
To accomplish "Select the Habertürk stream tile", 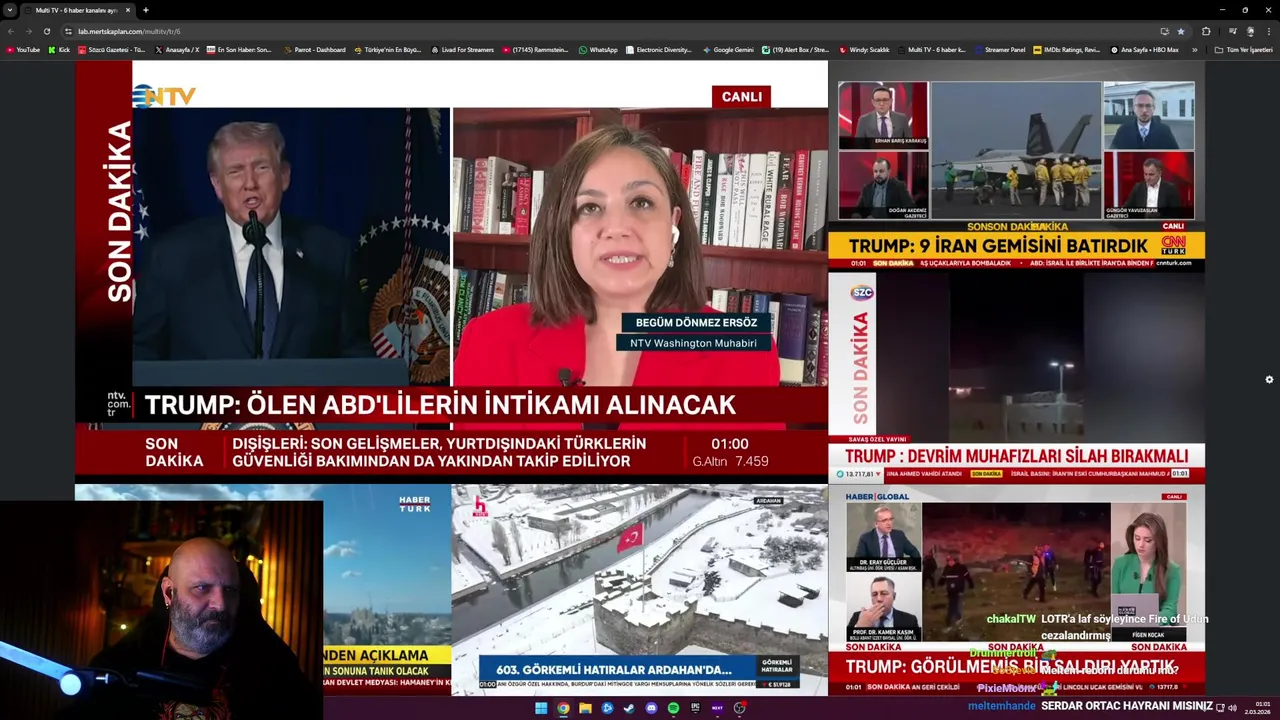I will [x=387, y=588].
